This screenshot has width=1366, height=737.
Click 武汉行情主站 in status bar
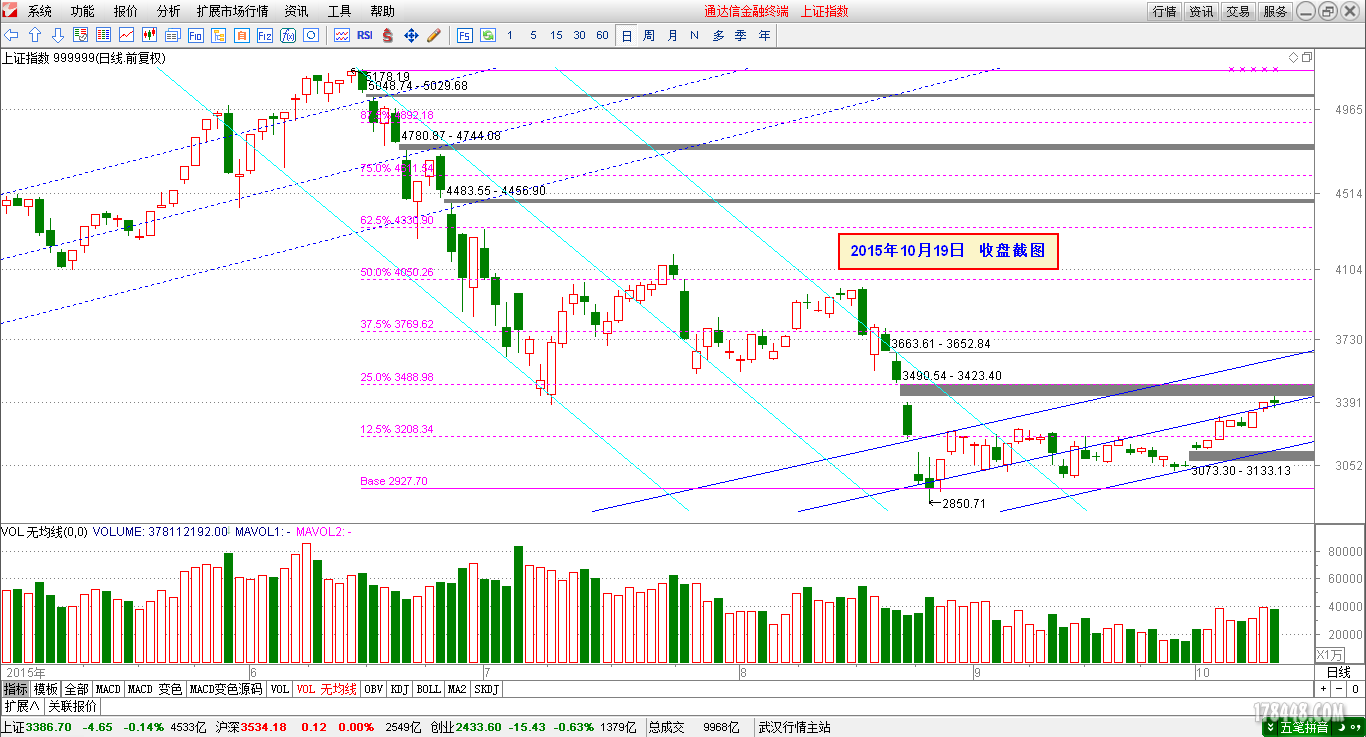click(x=795, y=727)
